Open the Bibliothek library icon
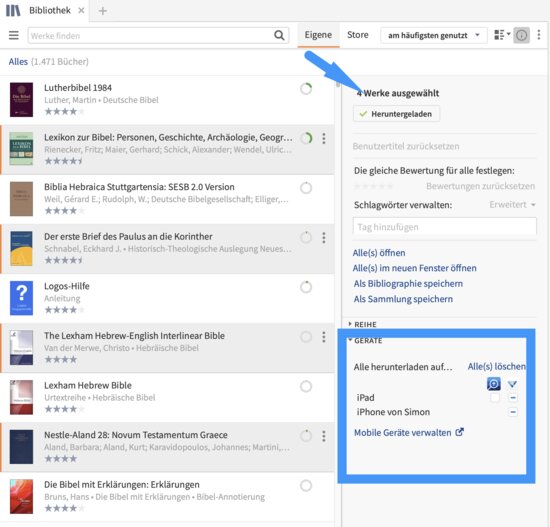The image size is (550, 527). pos(13,10)
